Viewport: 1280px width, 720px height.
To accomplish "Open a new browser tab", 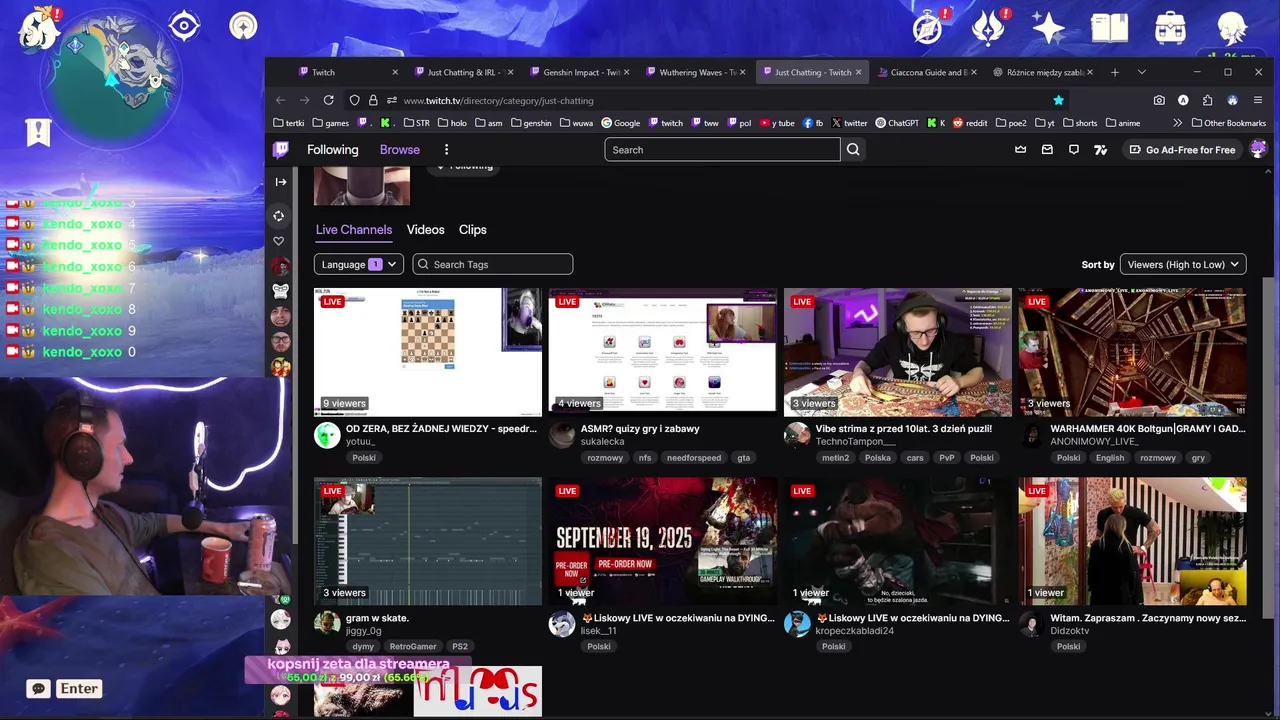I will (1115, 72).
